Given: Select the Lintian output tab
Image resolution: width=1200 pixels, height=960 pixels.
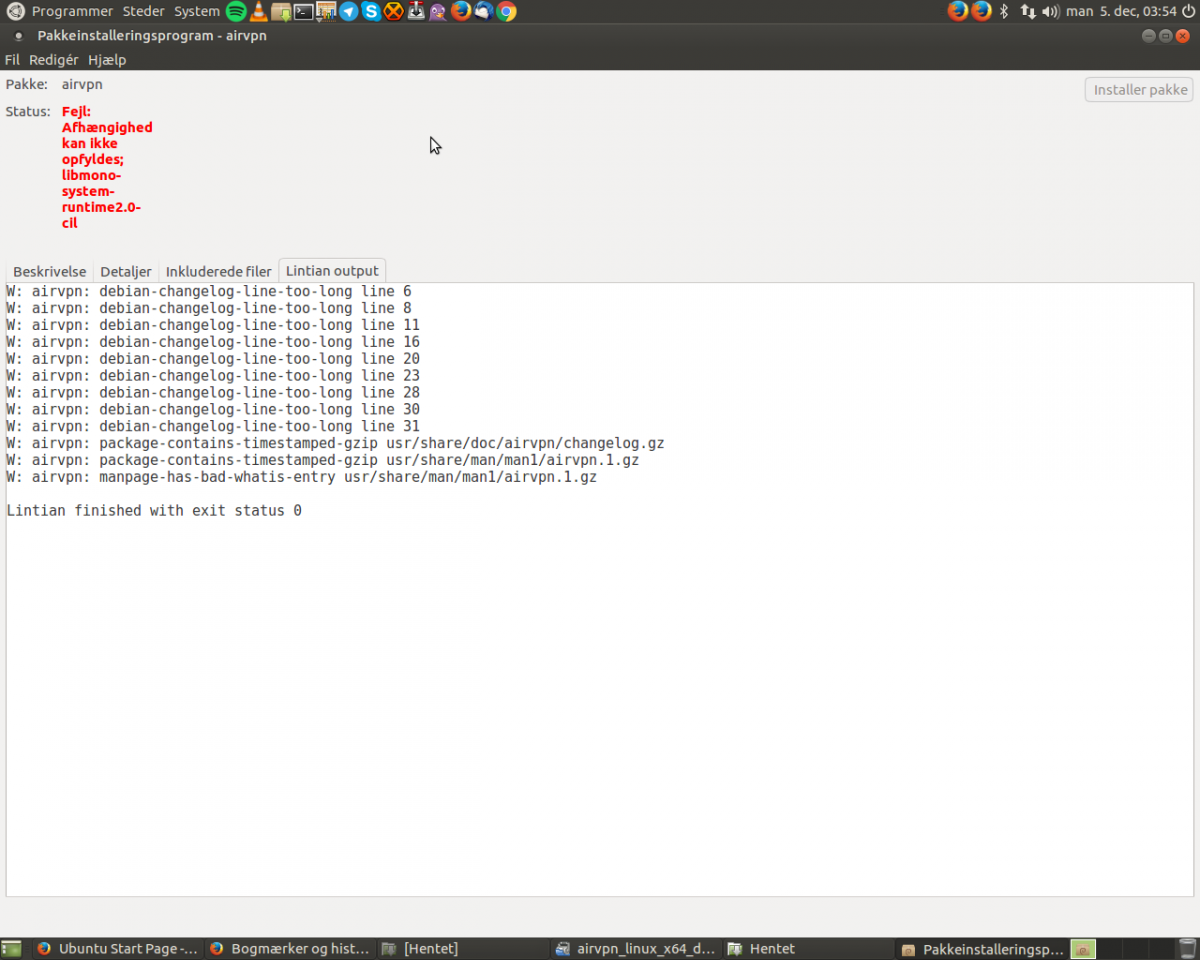Looking at the screenshot, I should pos(332,271).
